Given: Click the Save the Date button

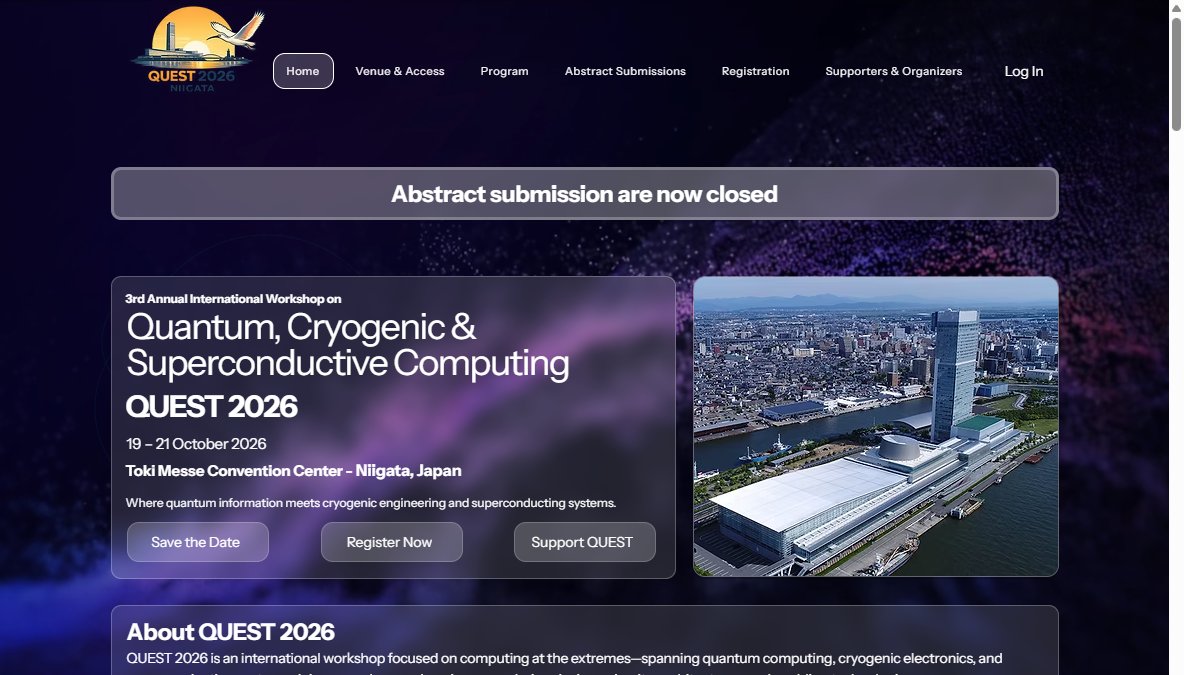Looking at the screenshot, I should [198, 542].
